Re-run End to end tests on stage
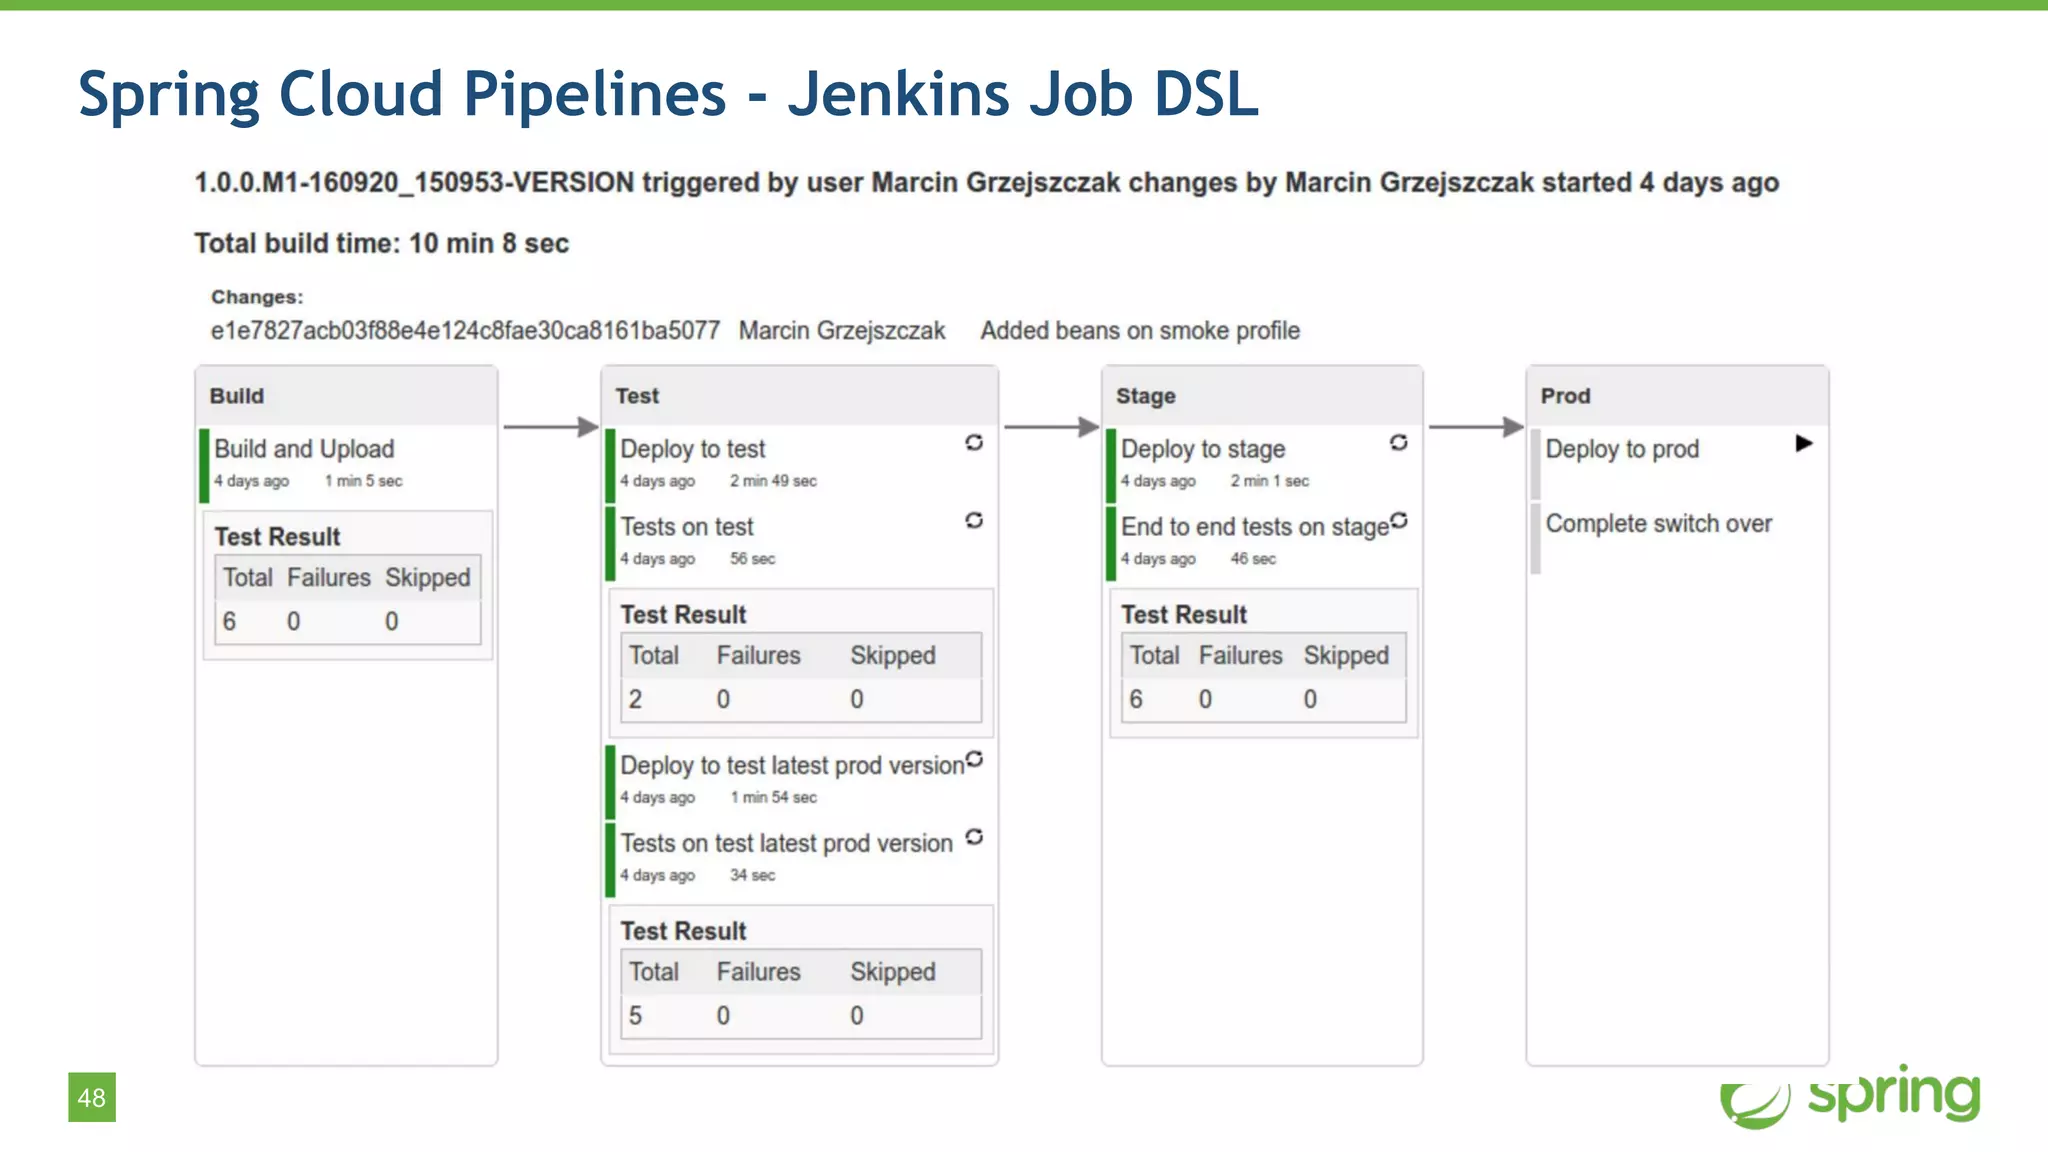 1399,520
